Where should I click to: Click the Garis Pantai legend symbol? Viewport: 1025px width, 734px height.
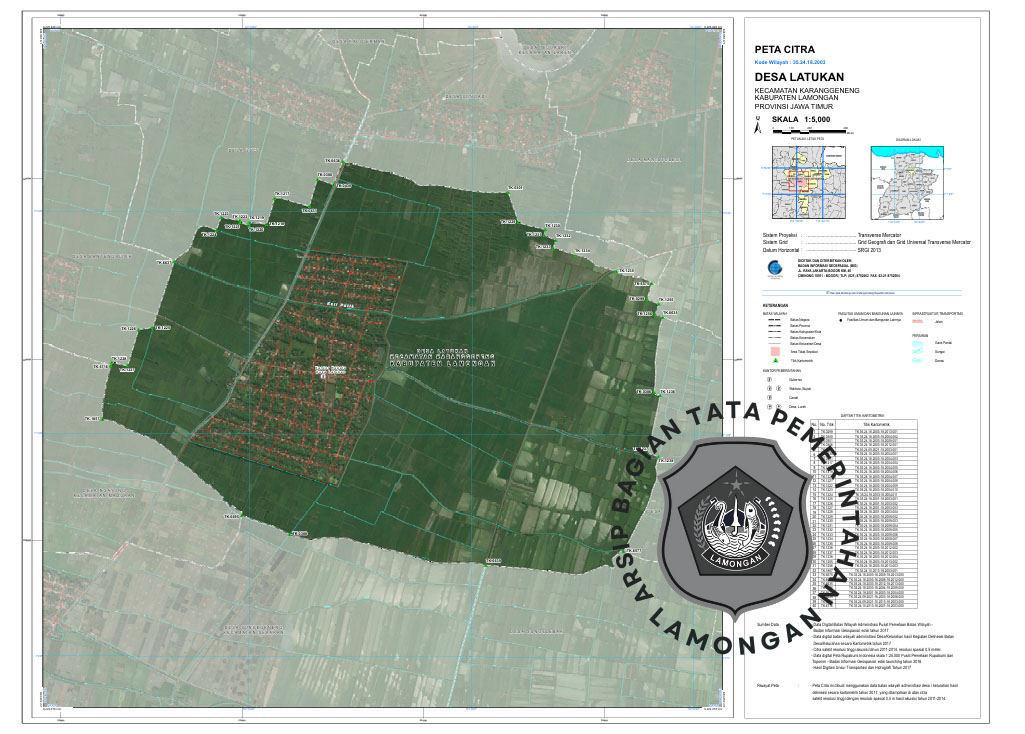[x=917, y=344]
